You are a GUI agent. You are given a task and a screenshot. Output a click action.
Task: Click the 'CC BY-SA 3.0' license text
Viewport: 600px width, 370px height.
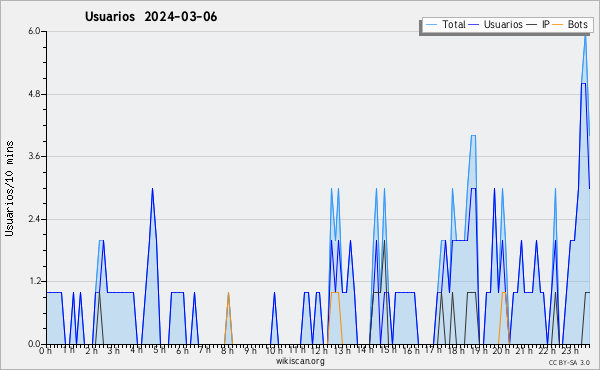coord(569,362)
